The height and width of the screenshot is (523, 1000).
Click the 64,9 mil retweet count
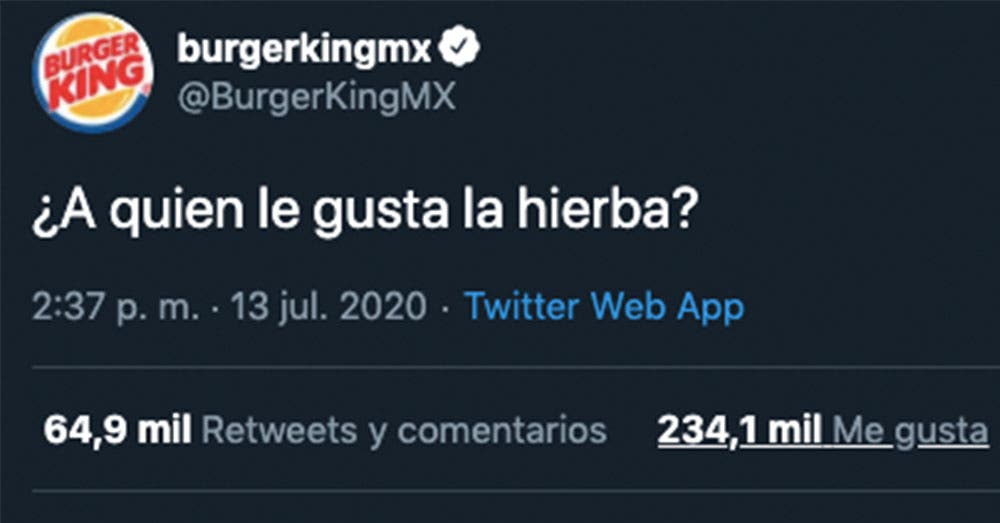click(117, 430)
